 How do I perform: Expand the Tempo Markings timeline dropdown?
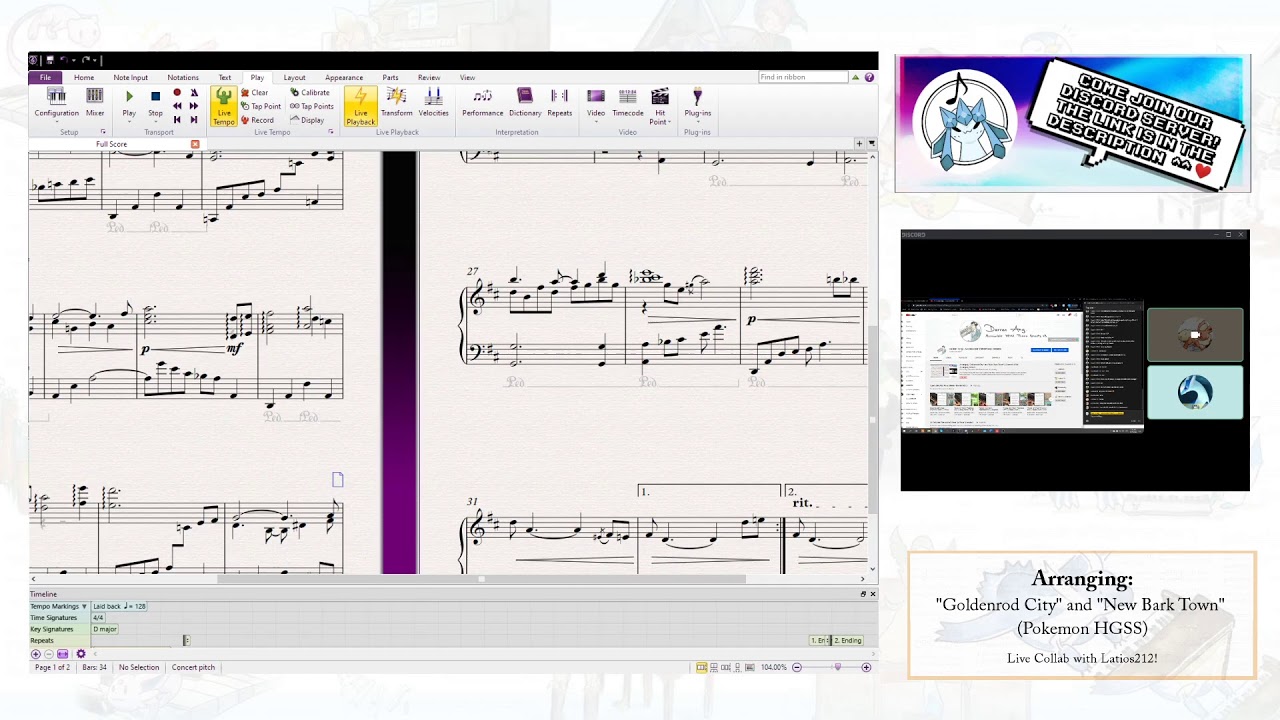pyautogui.click(x=84, y=606)
